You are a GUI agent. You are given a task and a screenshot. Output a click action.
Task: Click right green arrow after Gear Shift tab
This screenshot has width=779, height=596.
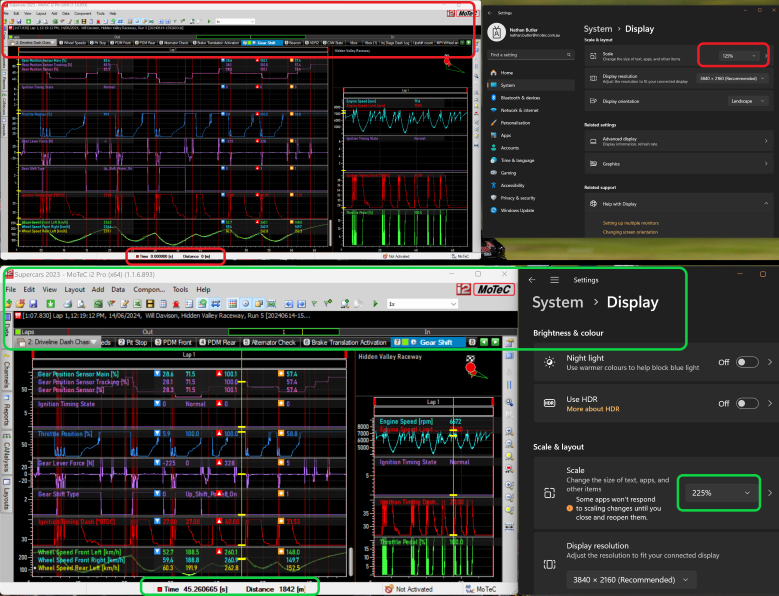495,342
